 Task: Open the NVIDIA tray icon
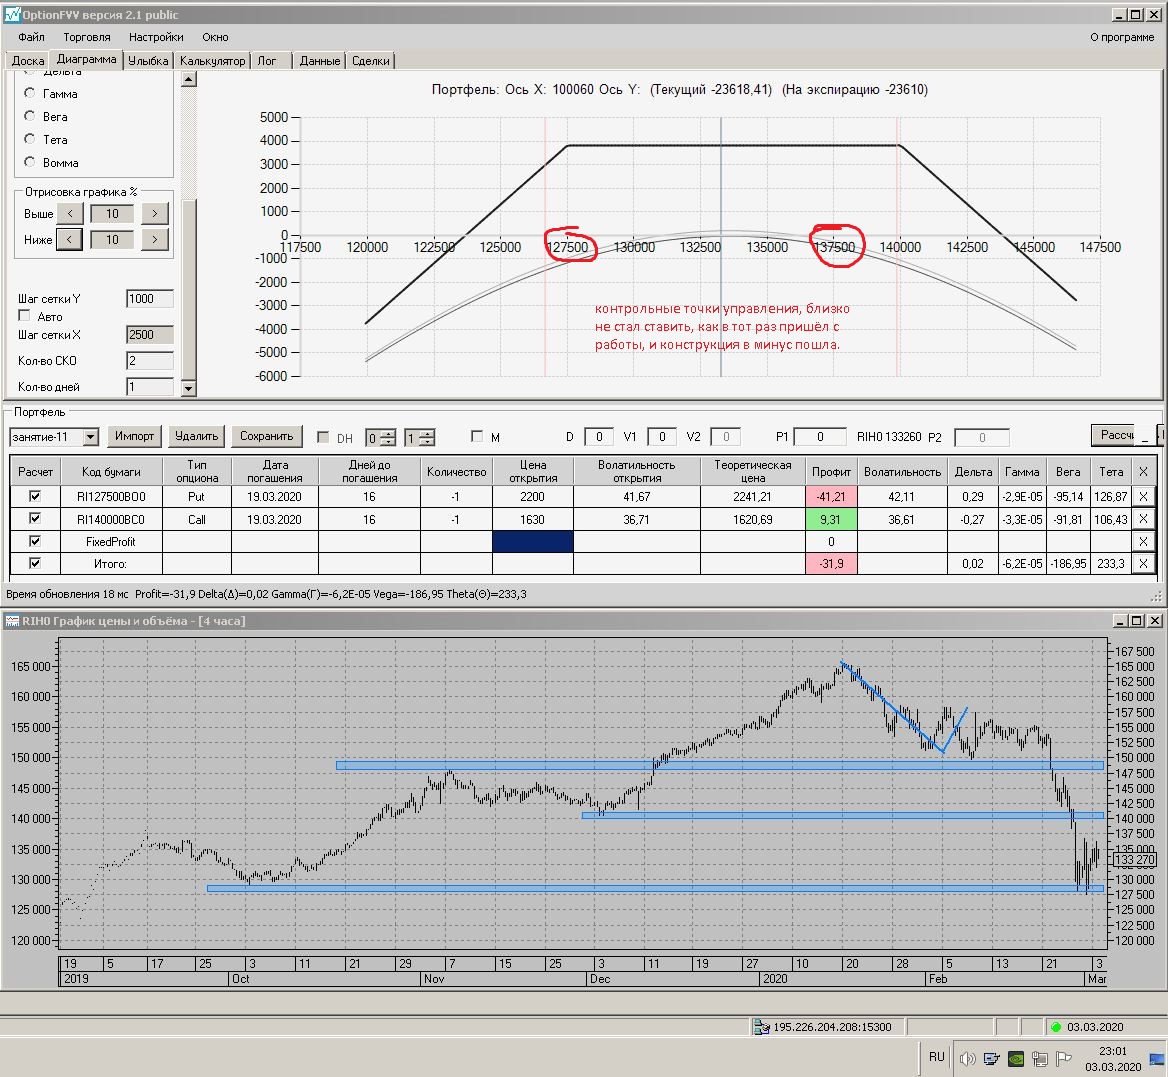coord(1015,1058)
